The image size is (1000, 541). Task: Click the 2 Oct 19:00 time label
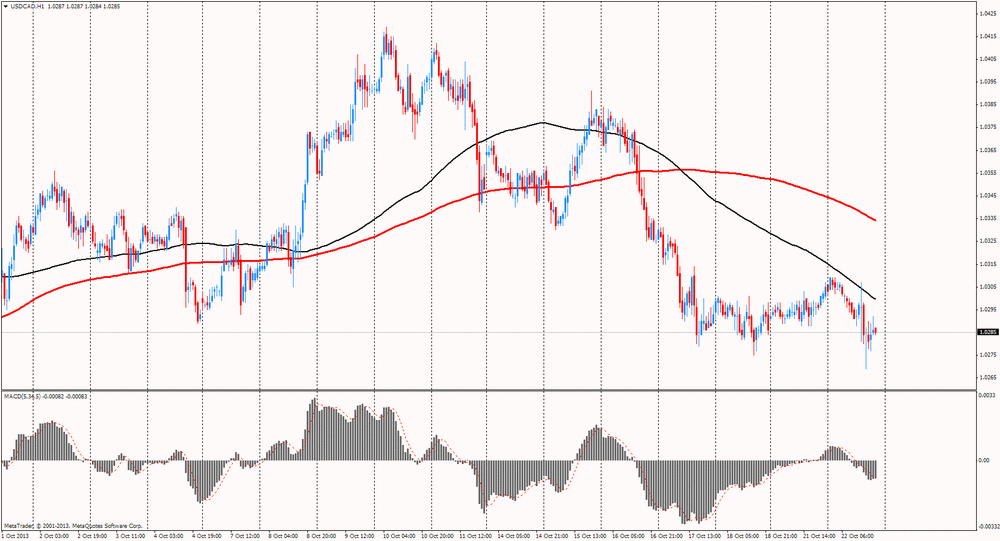(92, 536)
